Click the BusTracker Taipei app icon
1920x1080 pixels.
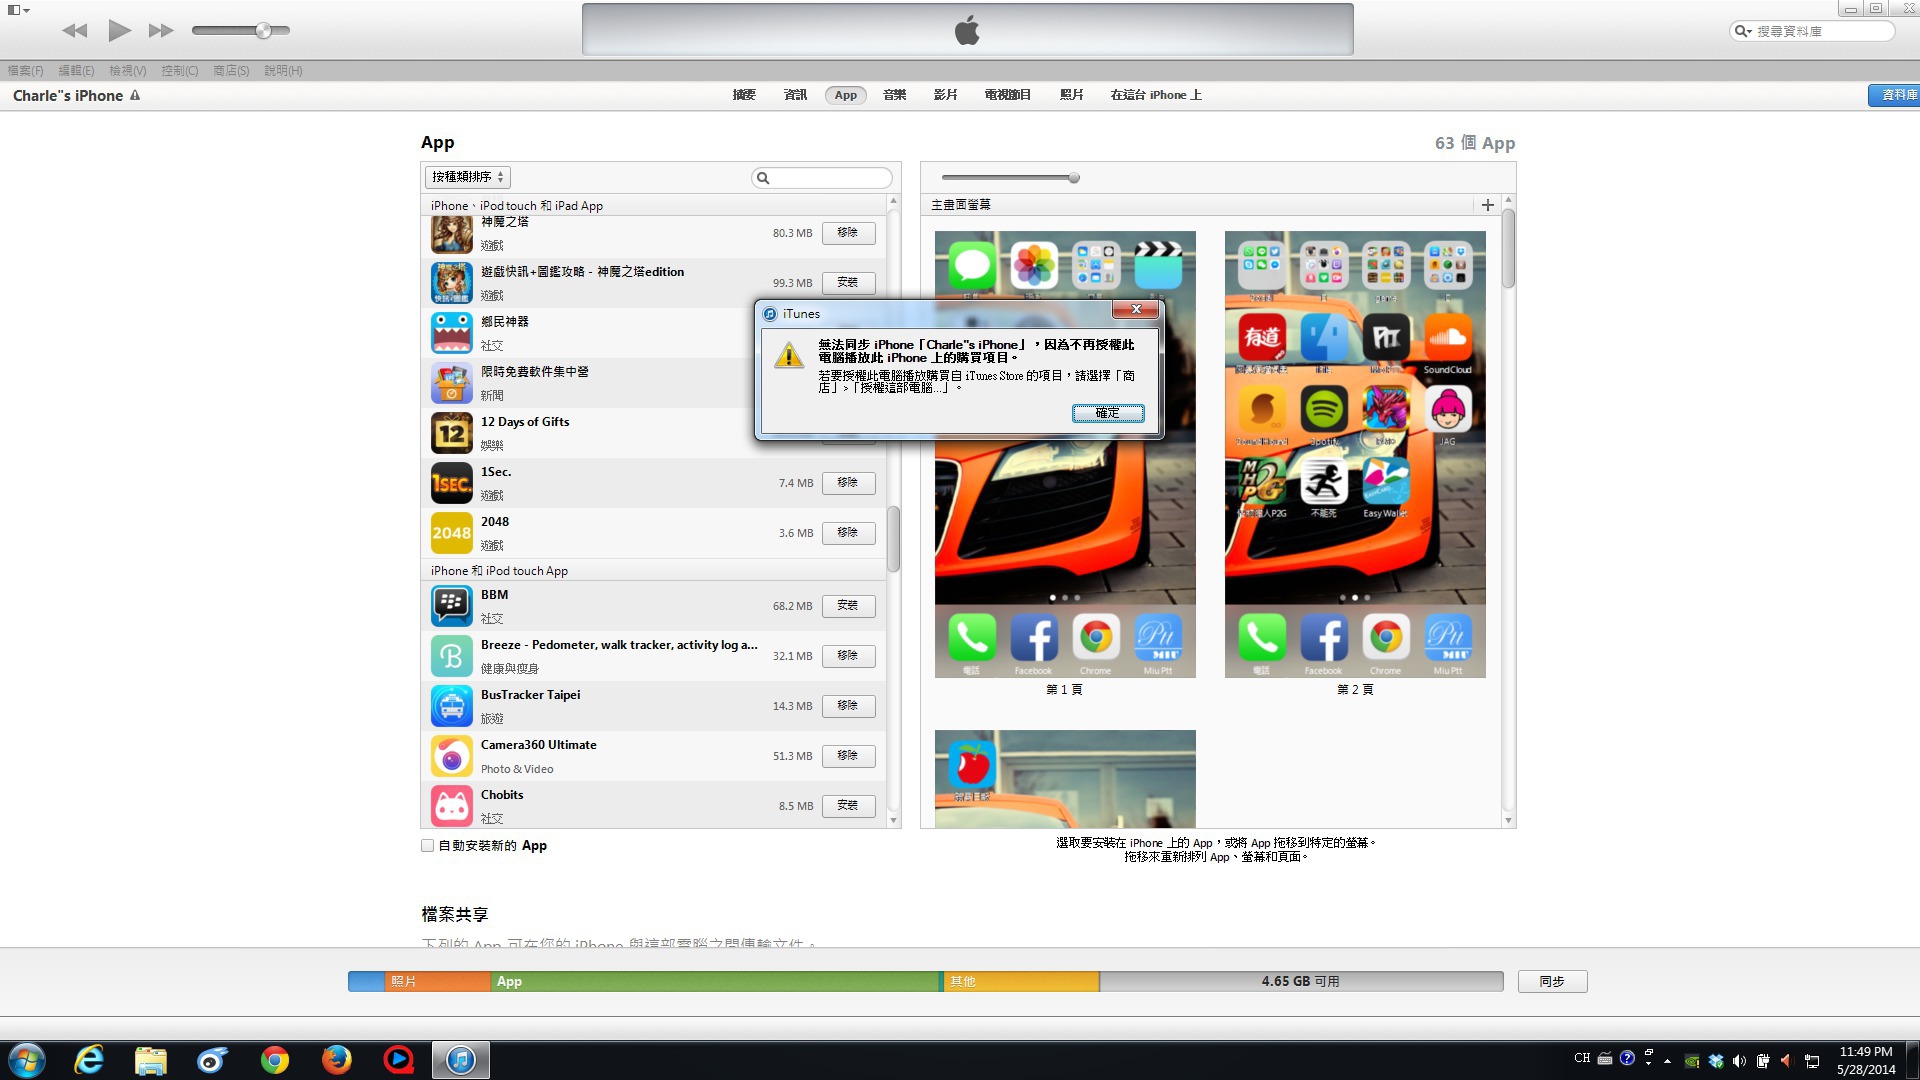coord(452,706)
